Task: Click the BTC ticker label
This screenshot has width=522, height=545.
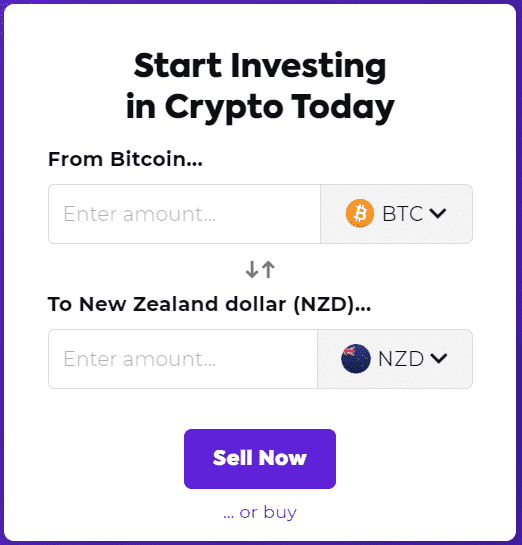Action: pos(402,213)
